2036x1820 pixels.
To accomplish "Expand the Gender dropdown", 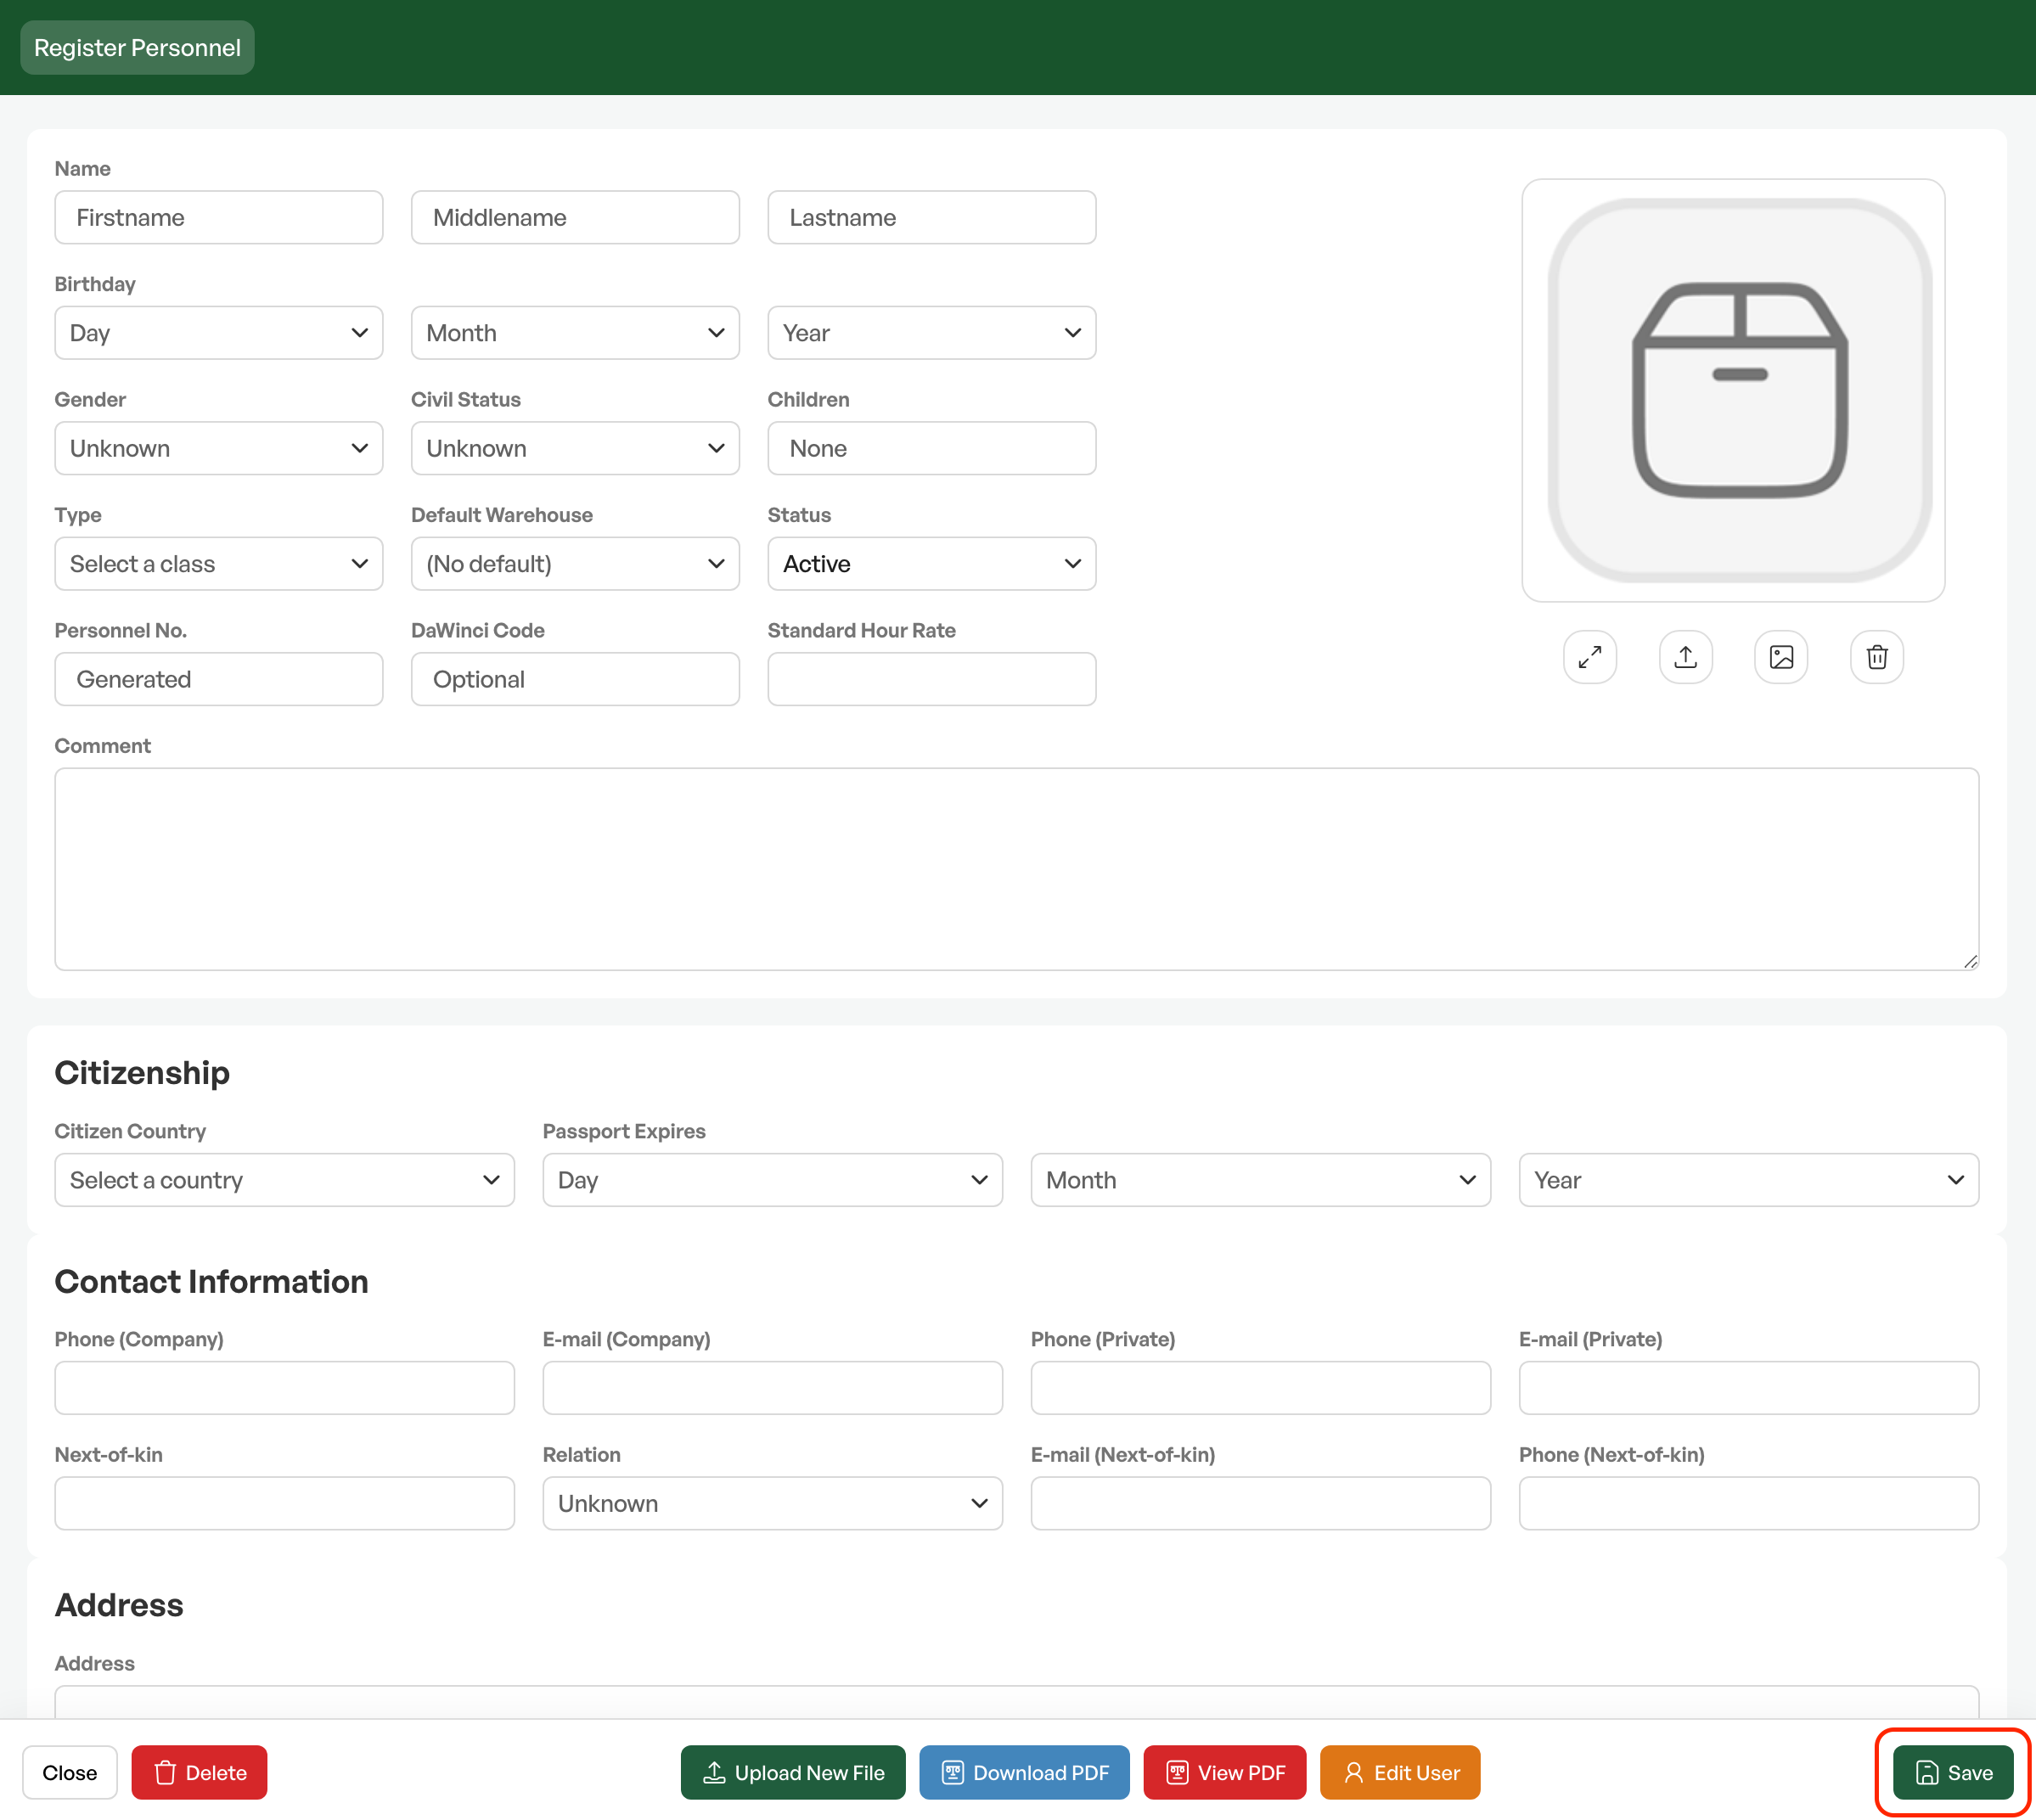I will click(219, 448).
